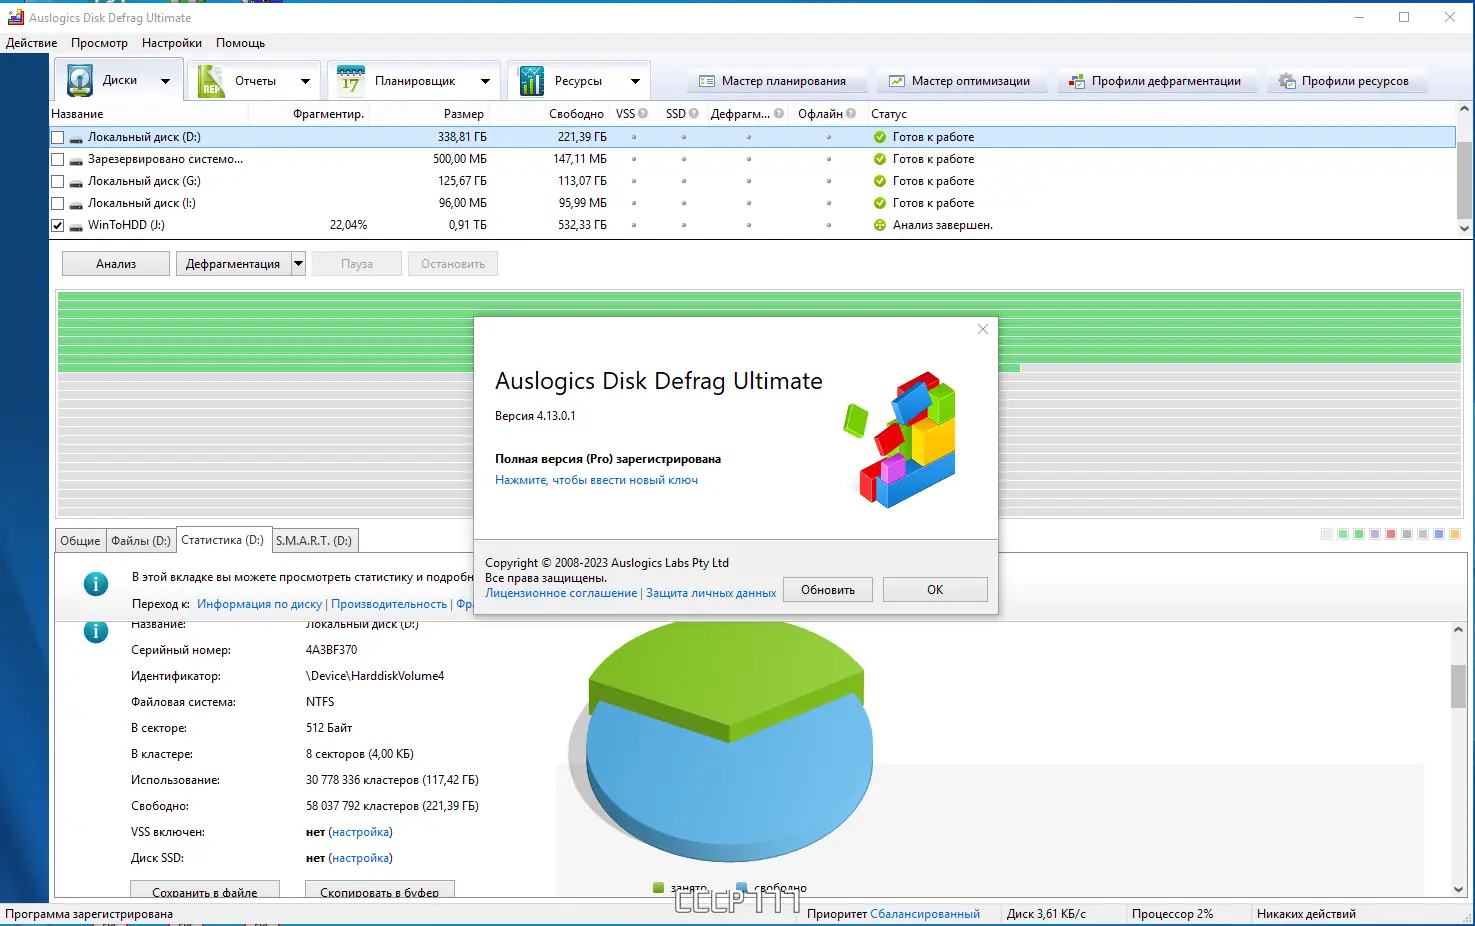
Task: Click the Скопировать в буфер button
Action: pos(380,891)
